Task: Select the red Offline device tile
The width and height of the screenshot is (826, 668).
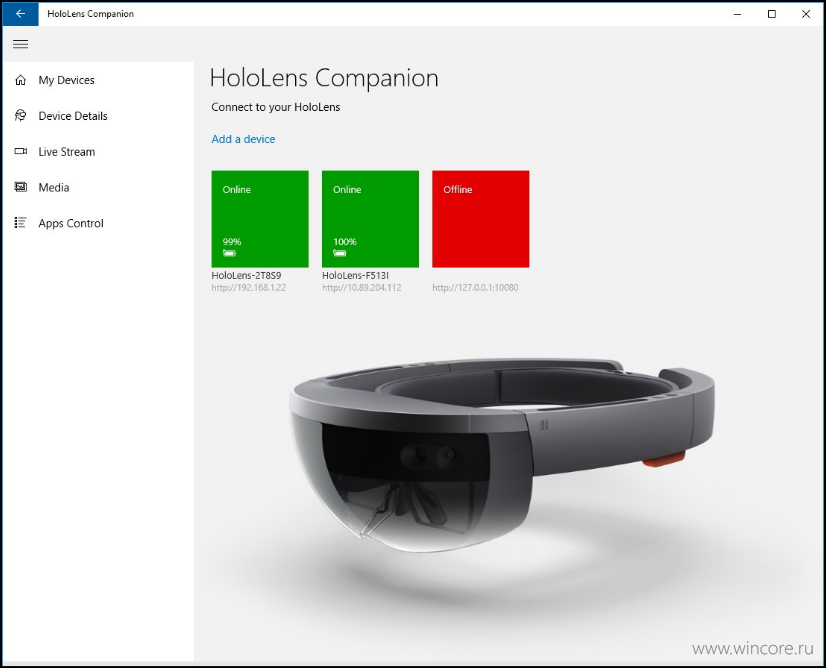Action: pyautogui.click(x=480, y=219)
